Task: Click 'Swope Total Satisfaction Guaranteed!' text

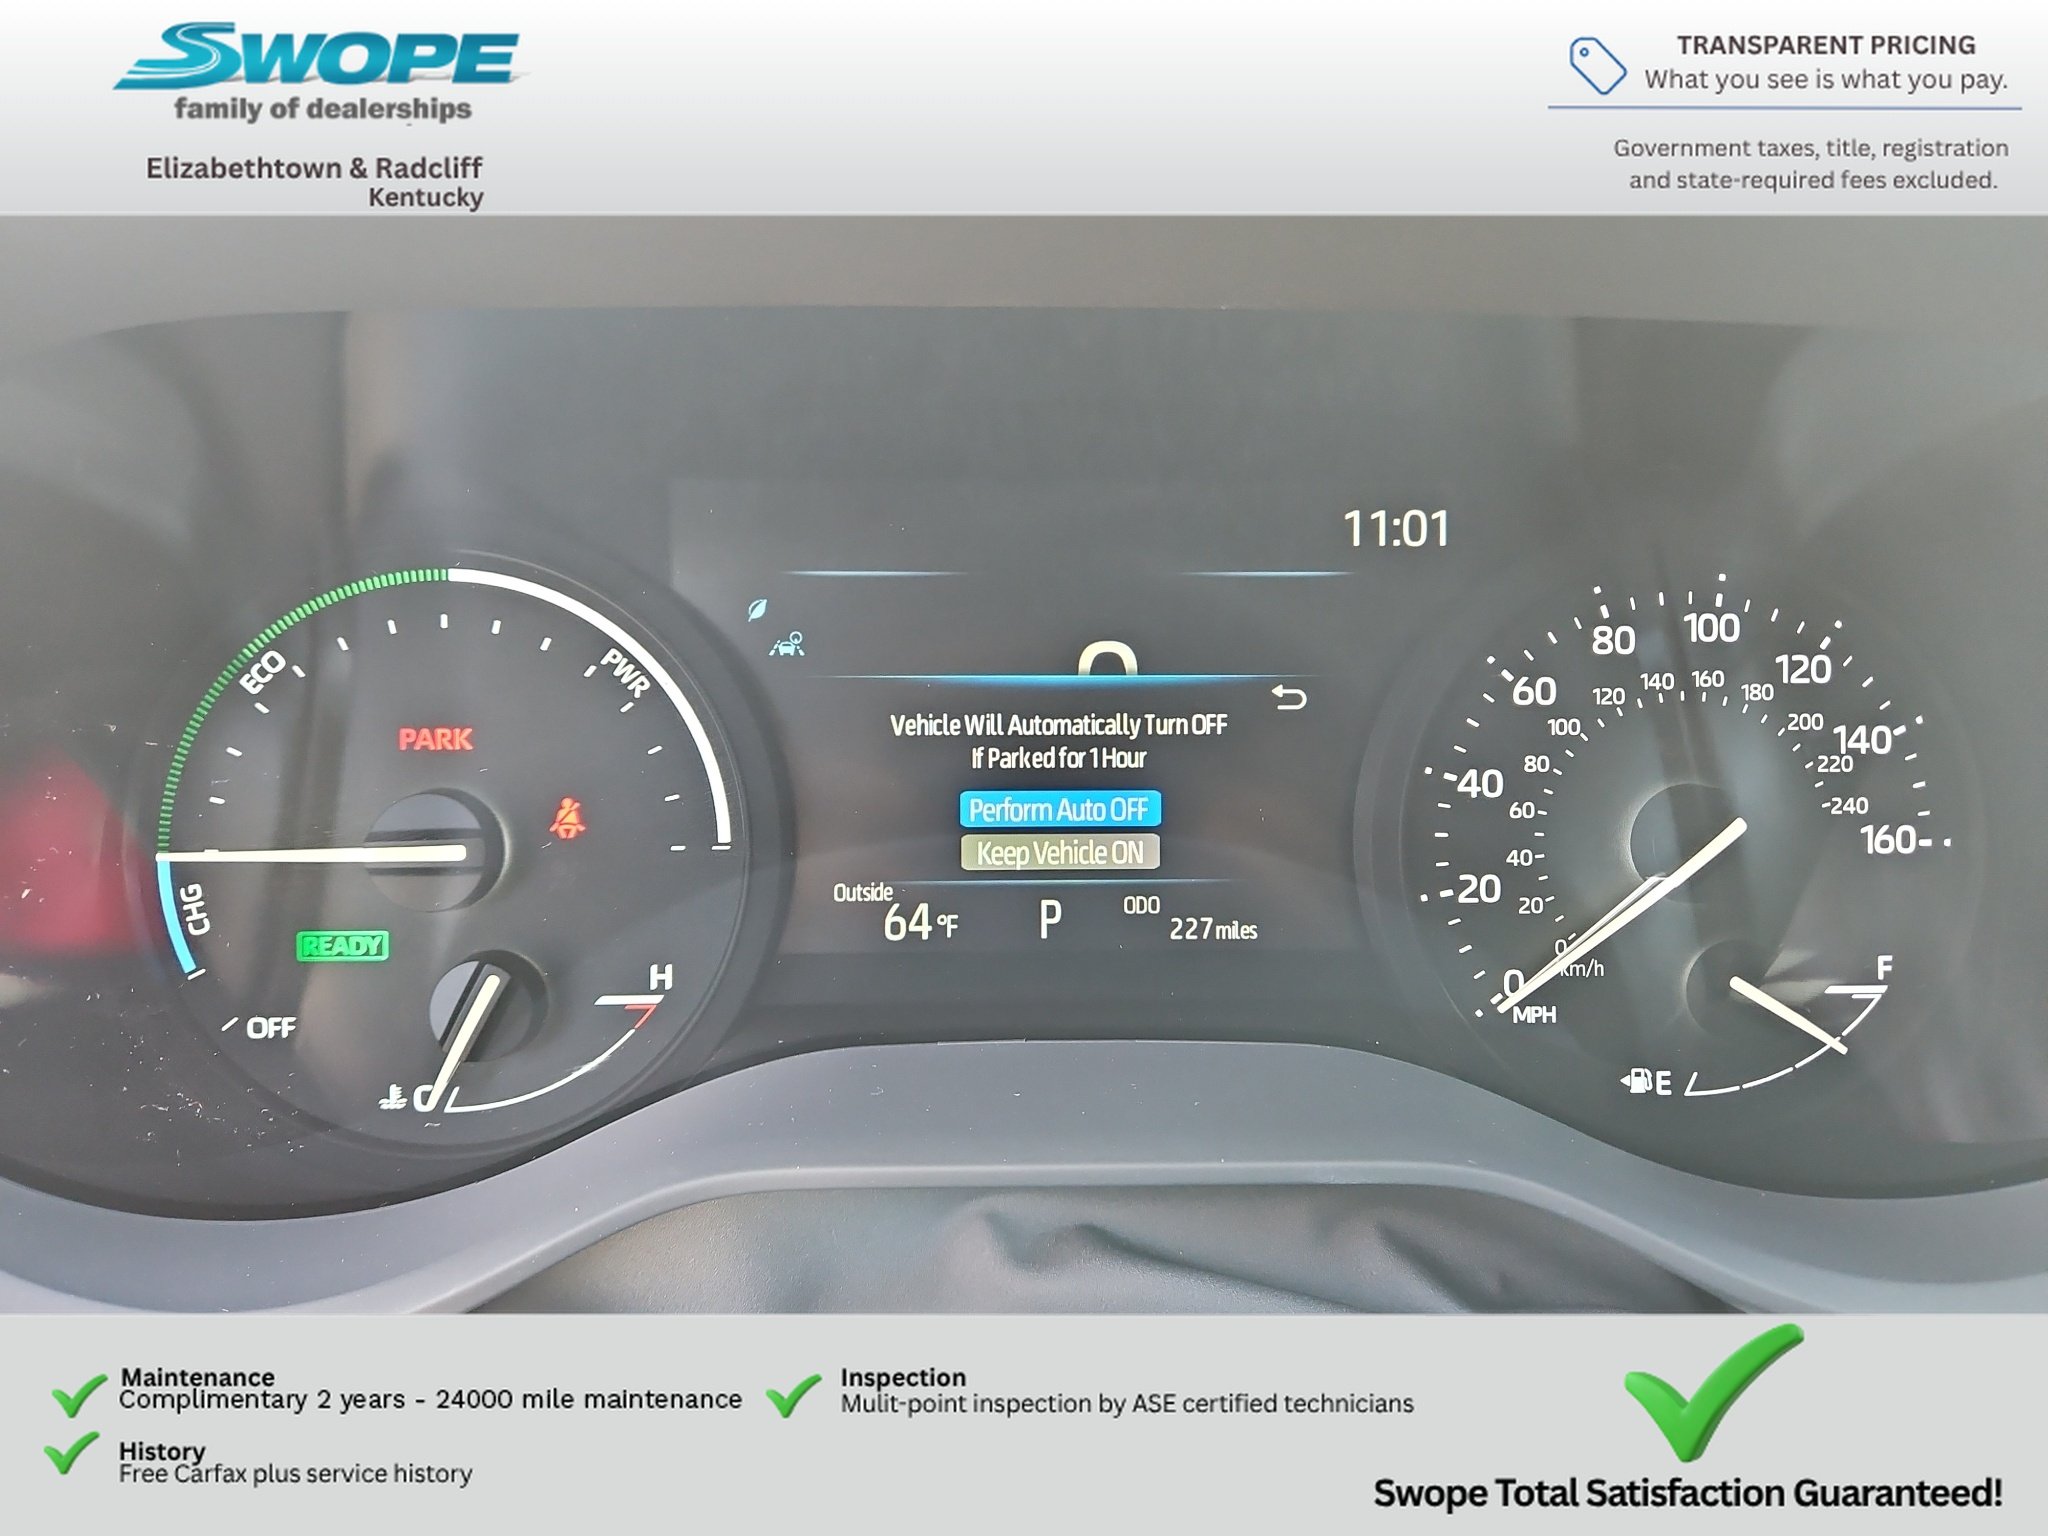Action: (x=1688, y=1493)
